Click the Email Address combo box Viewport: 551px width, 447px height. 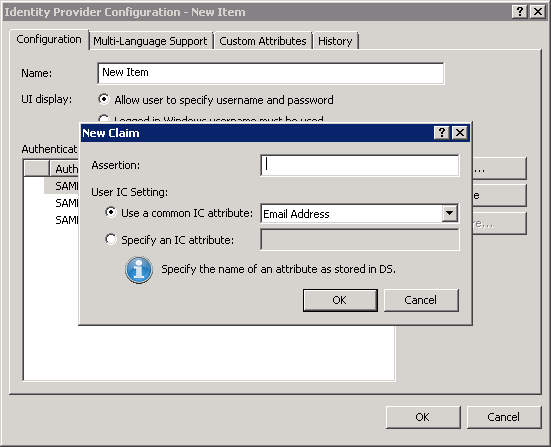pos(359,213)
